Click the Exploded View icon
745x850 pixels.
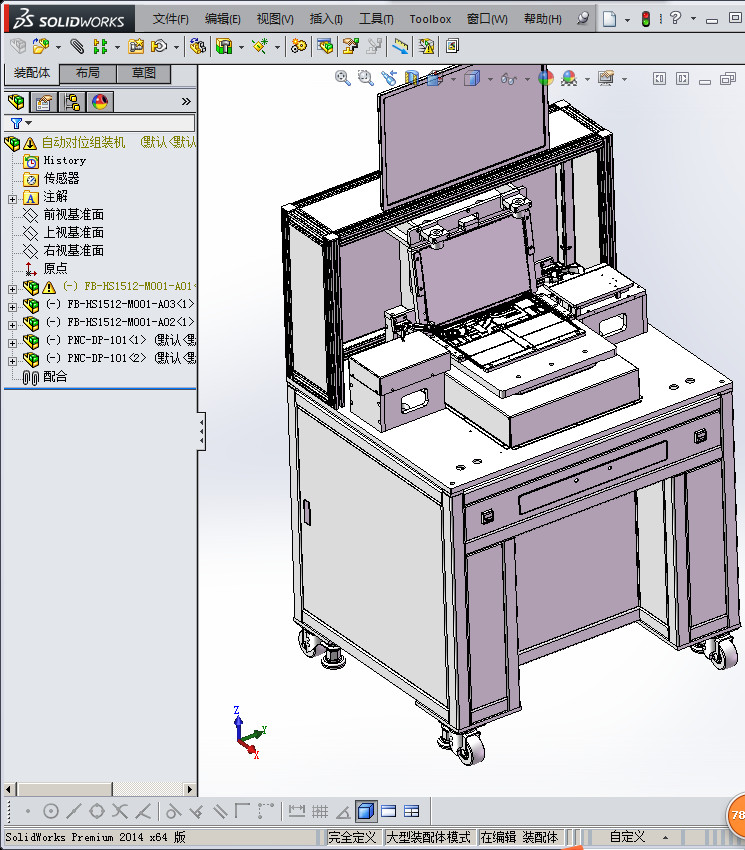pyautogui.click(x=350, y=46)
